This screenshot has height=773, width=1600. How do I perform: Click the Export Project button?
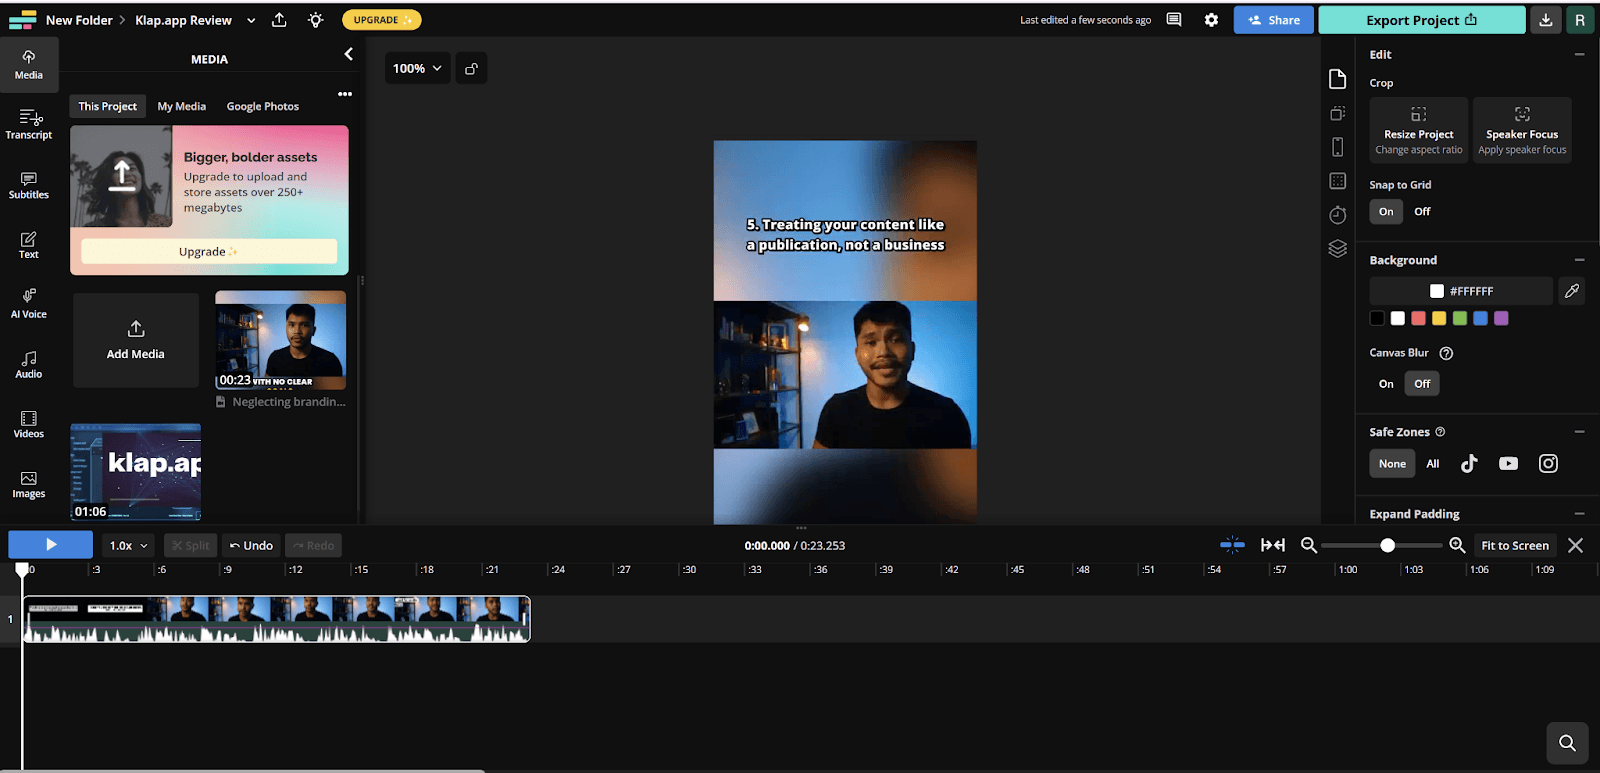pyautogui.click(x=1421, y=20)
